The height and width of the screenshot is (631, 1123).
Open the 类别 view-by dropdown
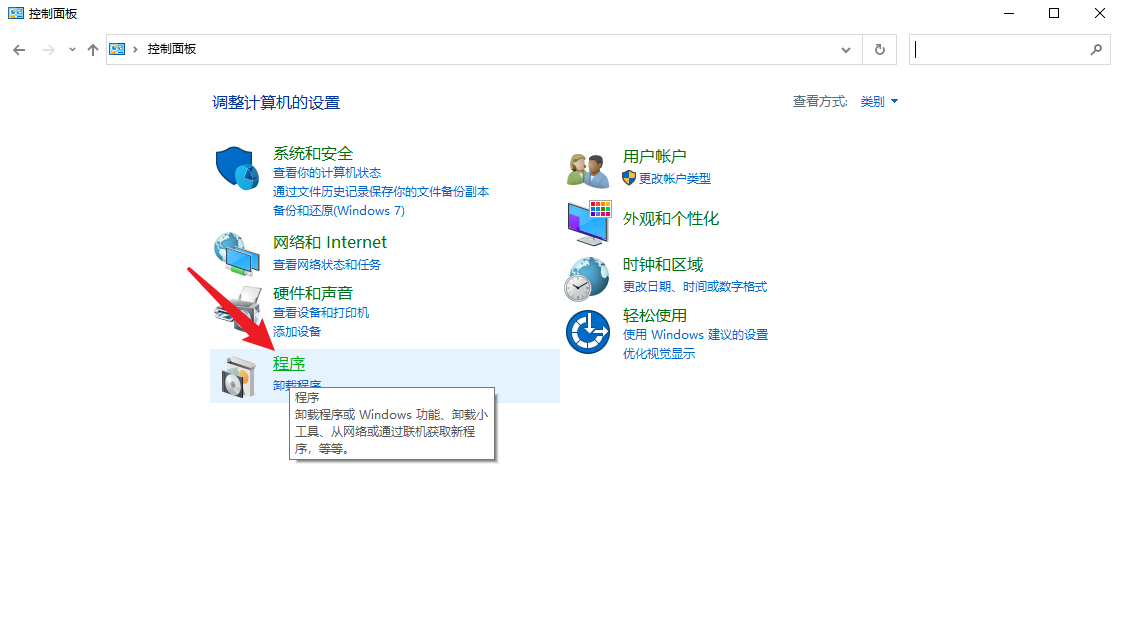879,101
